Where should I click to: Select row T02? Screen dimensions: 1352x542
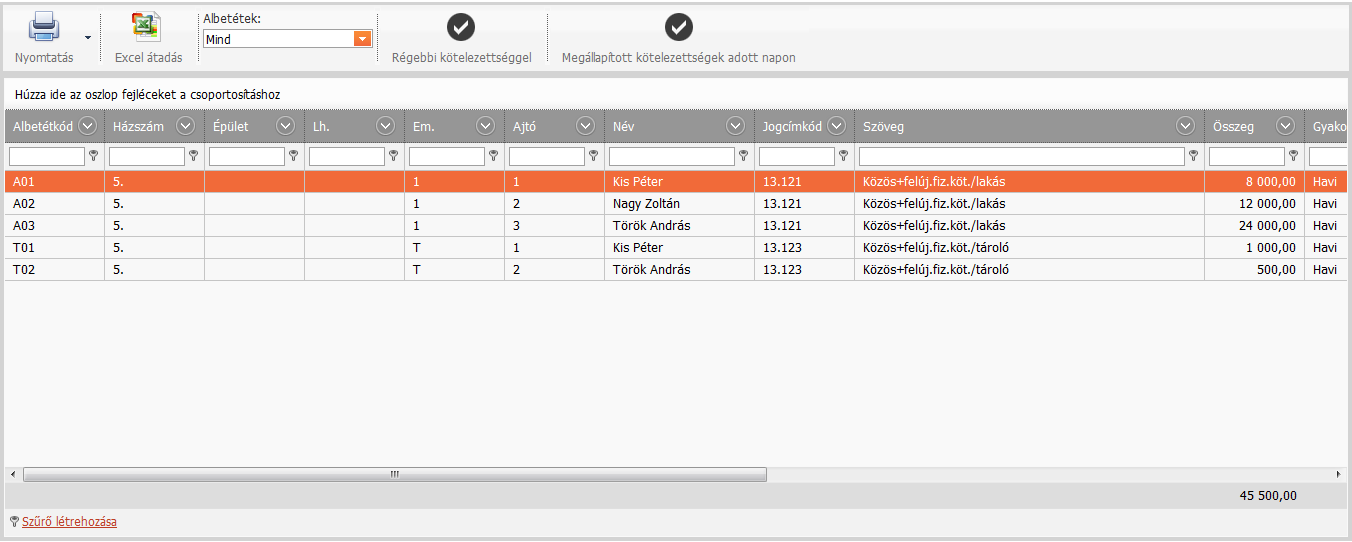pyautogui.click(x=676, y=270)
